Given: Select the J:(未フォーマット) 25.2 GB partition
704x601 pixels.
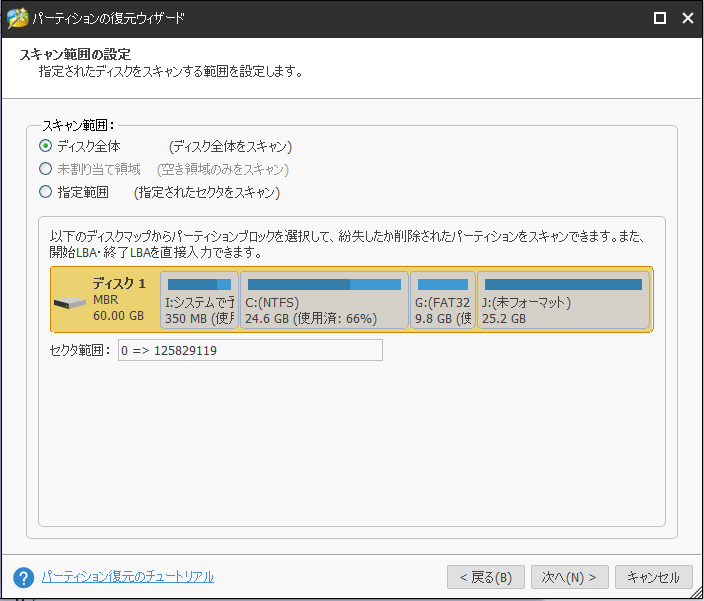Looking at the screenshot, I should (x=563, y=300).
